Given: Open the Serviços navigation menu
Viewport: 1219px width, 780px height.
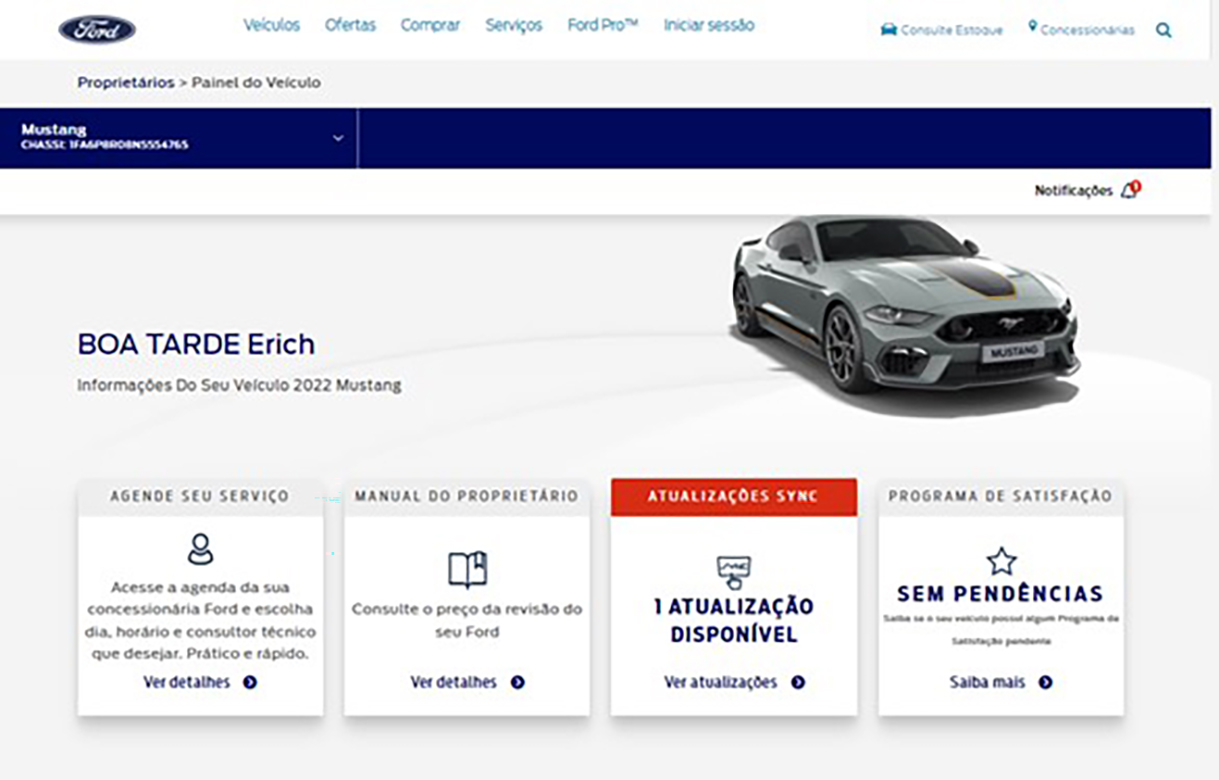Looking at the screenshot, I should tap(514, 25).
